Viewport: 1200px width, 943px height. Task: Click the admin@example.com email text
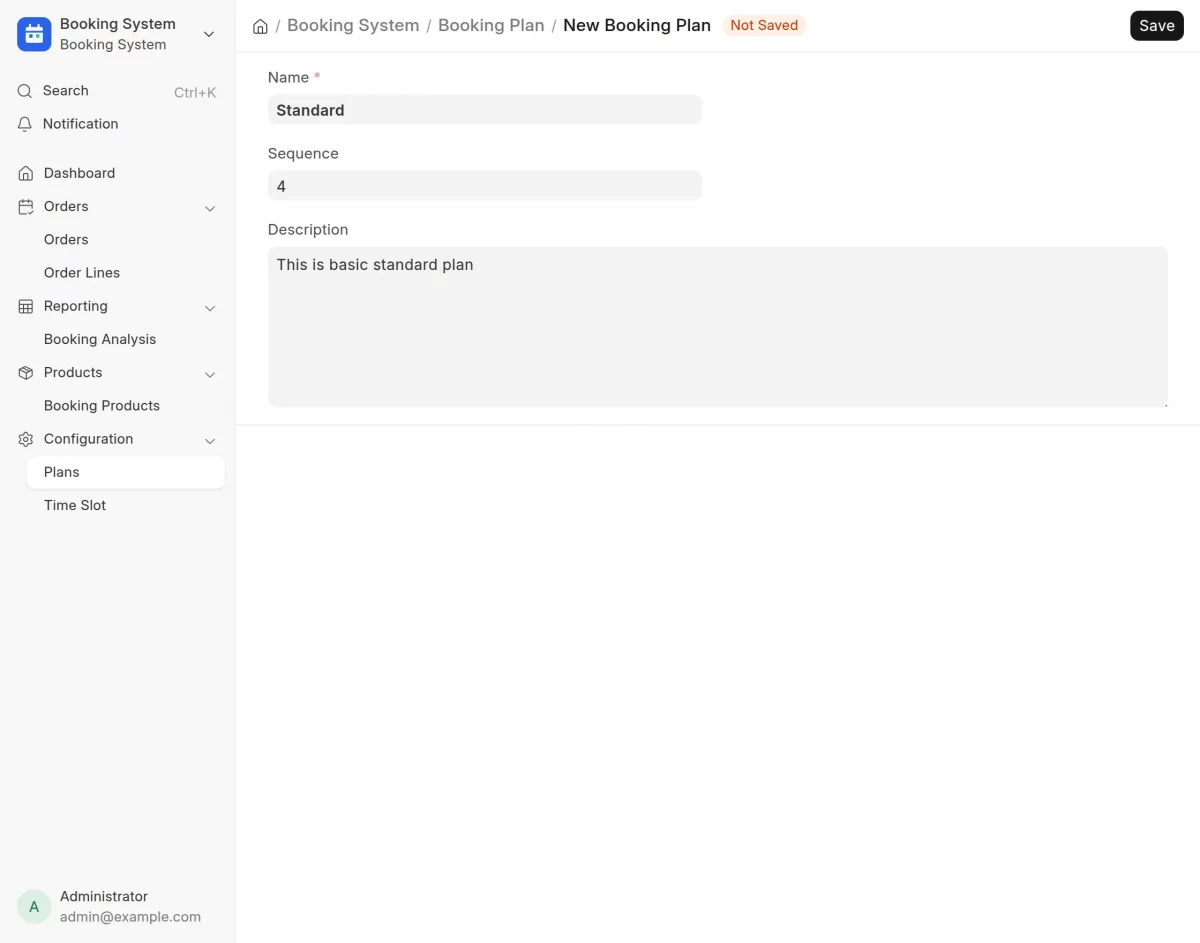(x=130, y=917)
